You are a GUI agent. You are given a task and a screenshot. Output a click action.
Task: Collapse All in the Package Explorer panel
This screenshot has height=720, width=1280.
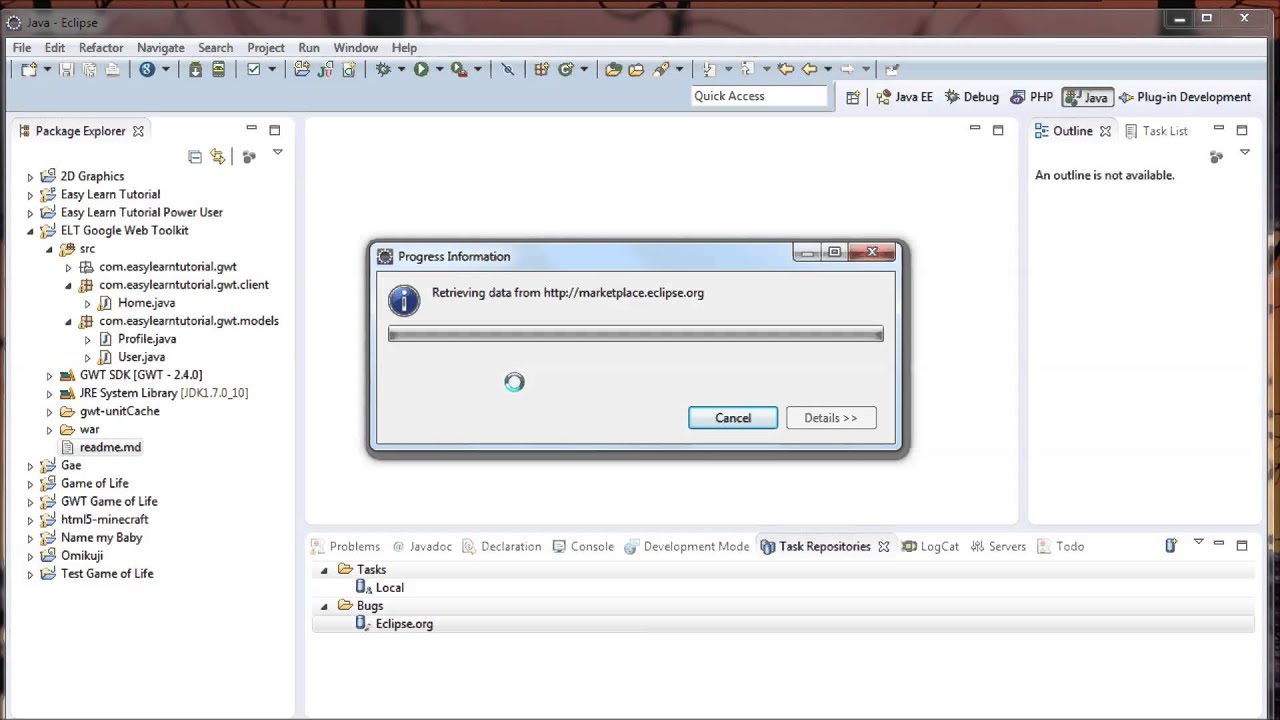[195, 156]
